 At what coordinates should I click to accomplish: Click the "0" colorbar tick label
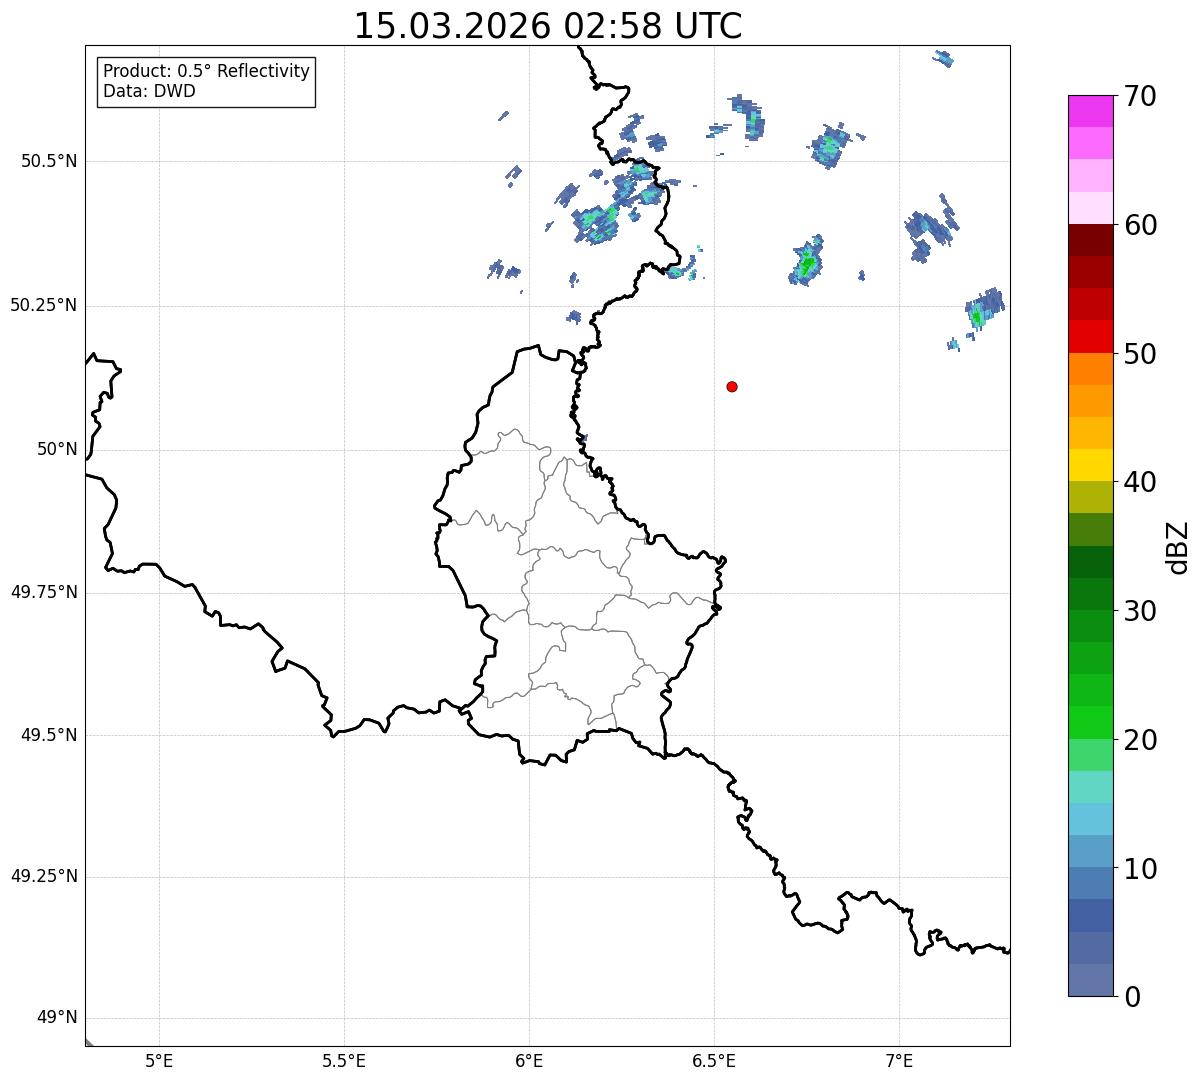pyautogui.click(x=1132, y=997)
